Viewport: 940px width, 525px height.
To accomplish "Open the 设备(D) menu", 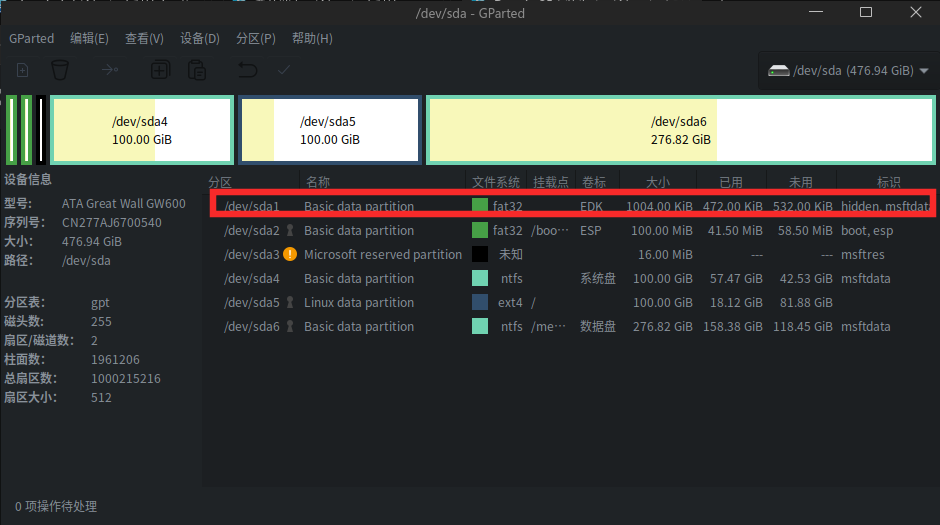I will click(x=200, y=38).
